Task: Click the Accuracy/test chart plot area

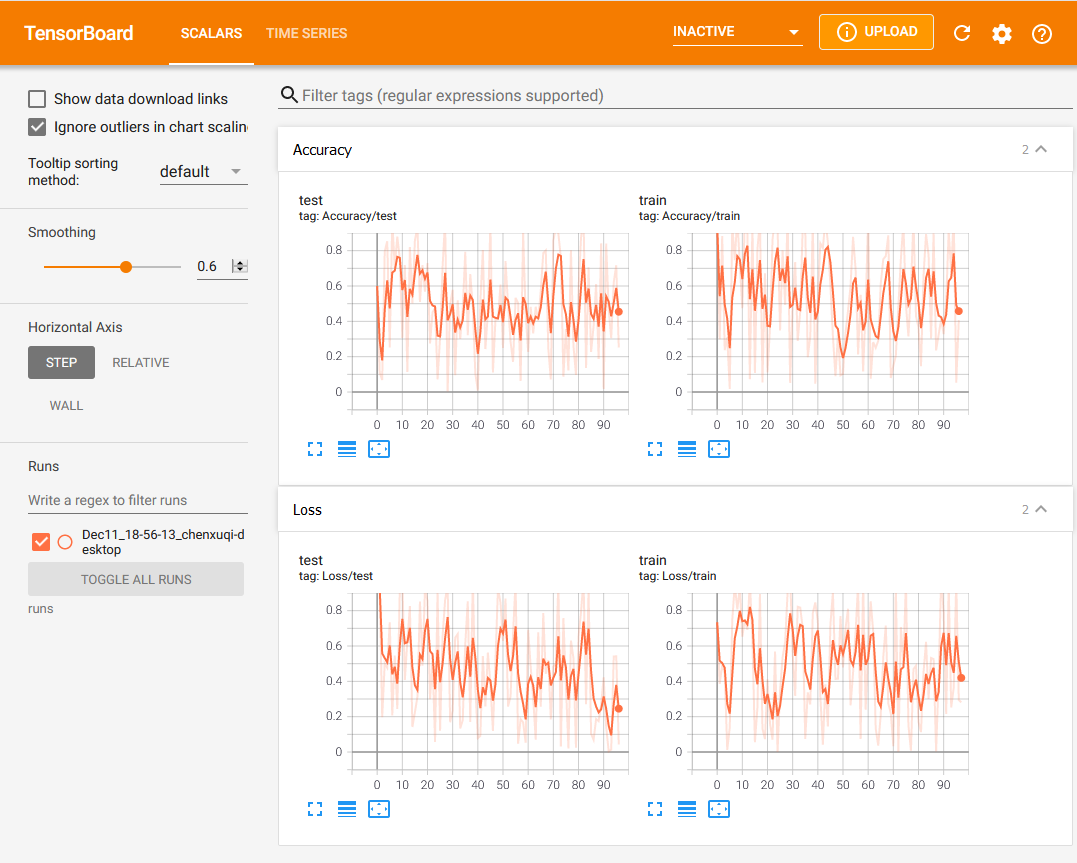Action: pos(490,321)
